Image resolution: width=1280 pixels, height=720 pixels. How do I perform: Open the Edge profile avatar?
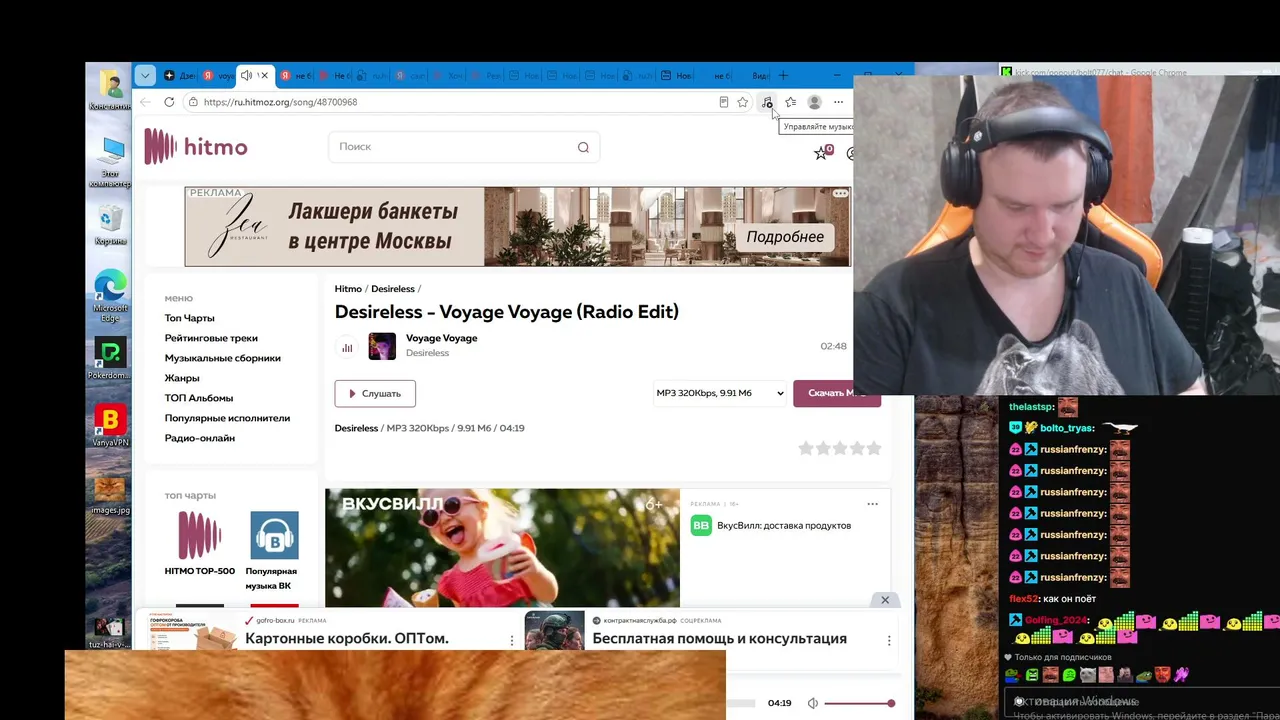tap(815, 102)
